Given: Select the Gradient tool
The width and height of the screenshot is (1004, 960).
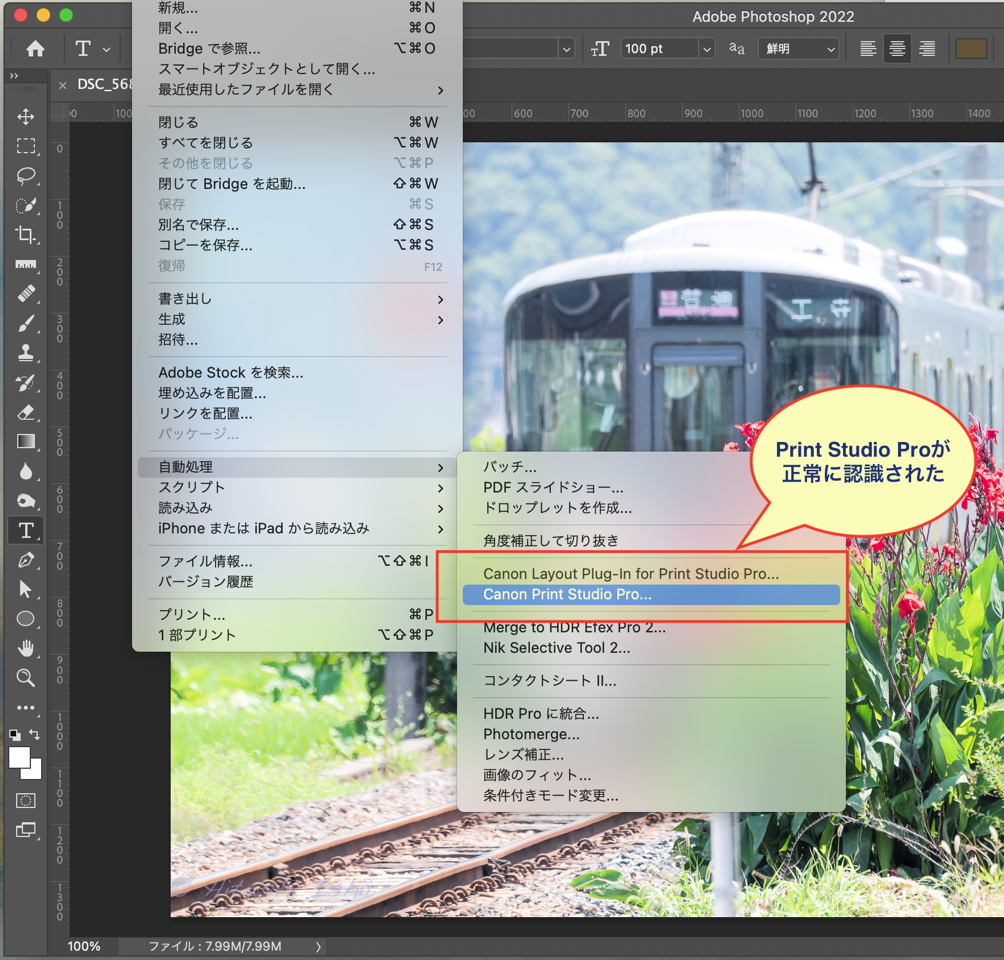Looking at the screenshot, I should click(x=26, y=441).
